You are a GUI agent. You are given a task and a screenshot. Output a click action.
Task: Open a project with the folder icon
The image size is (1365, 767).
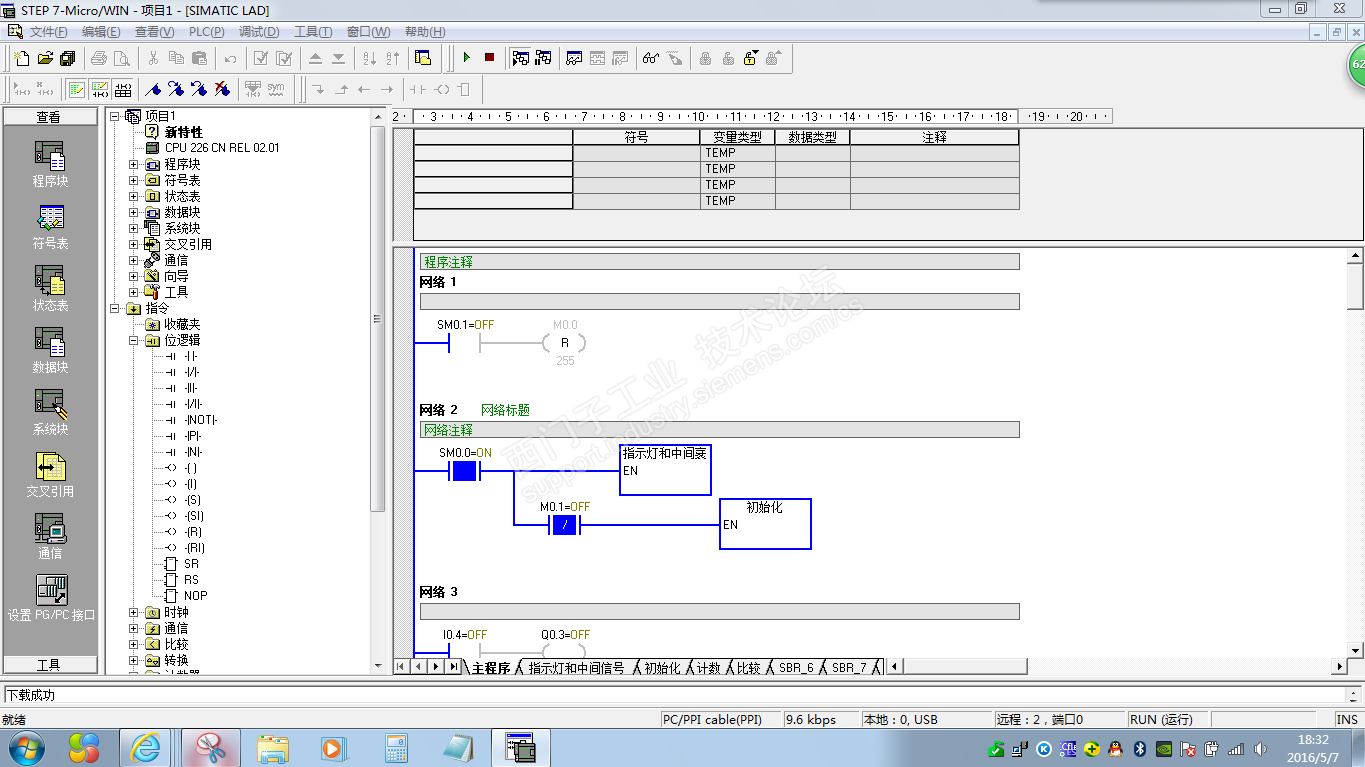click(45, 58)
